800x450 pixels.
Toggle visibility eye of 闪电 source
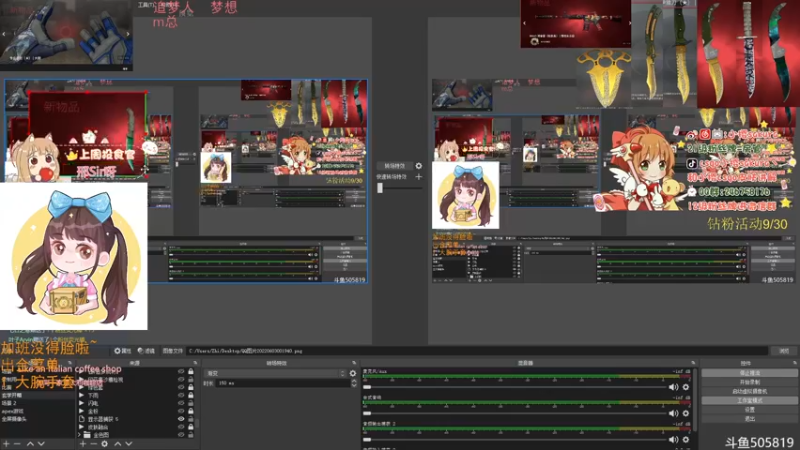point(181,403)
